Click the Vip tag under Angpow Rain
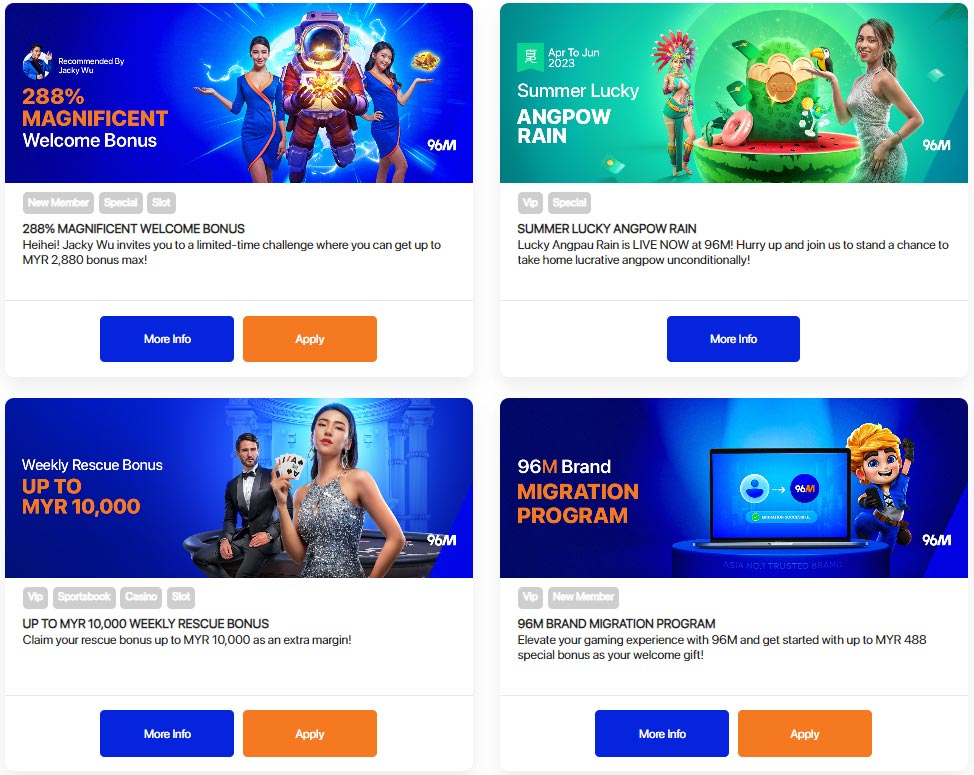Screen dimensions: 974x775 530,202
